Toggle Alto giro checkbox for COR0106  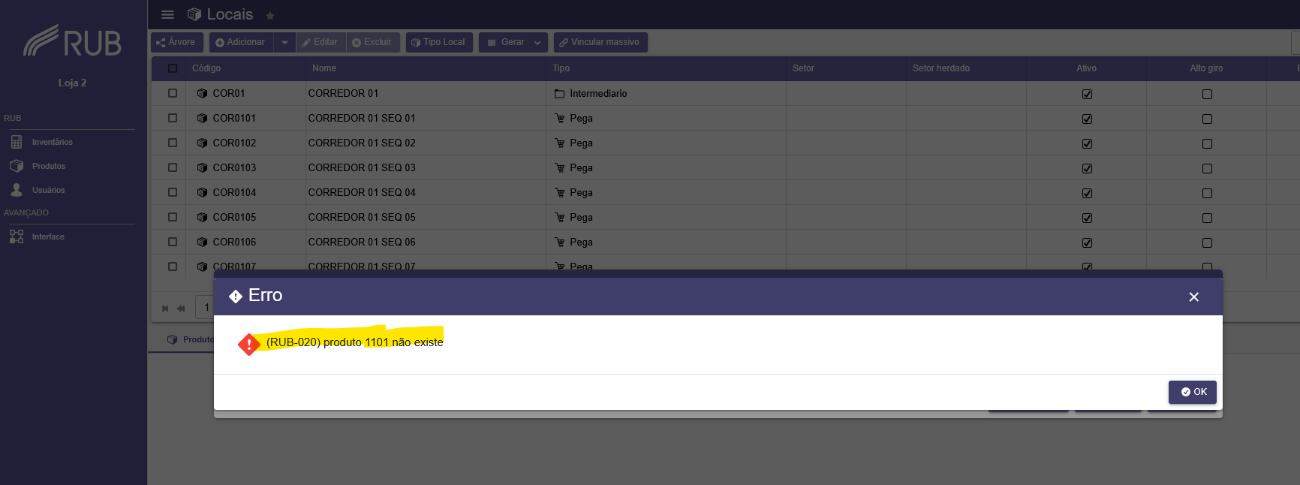[x=1207, y=242]
